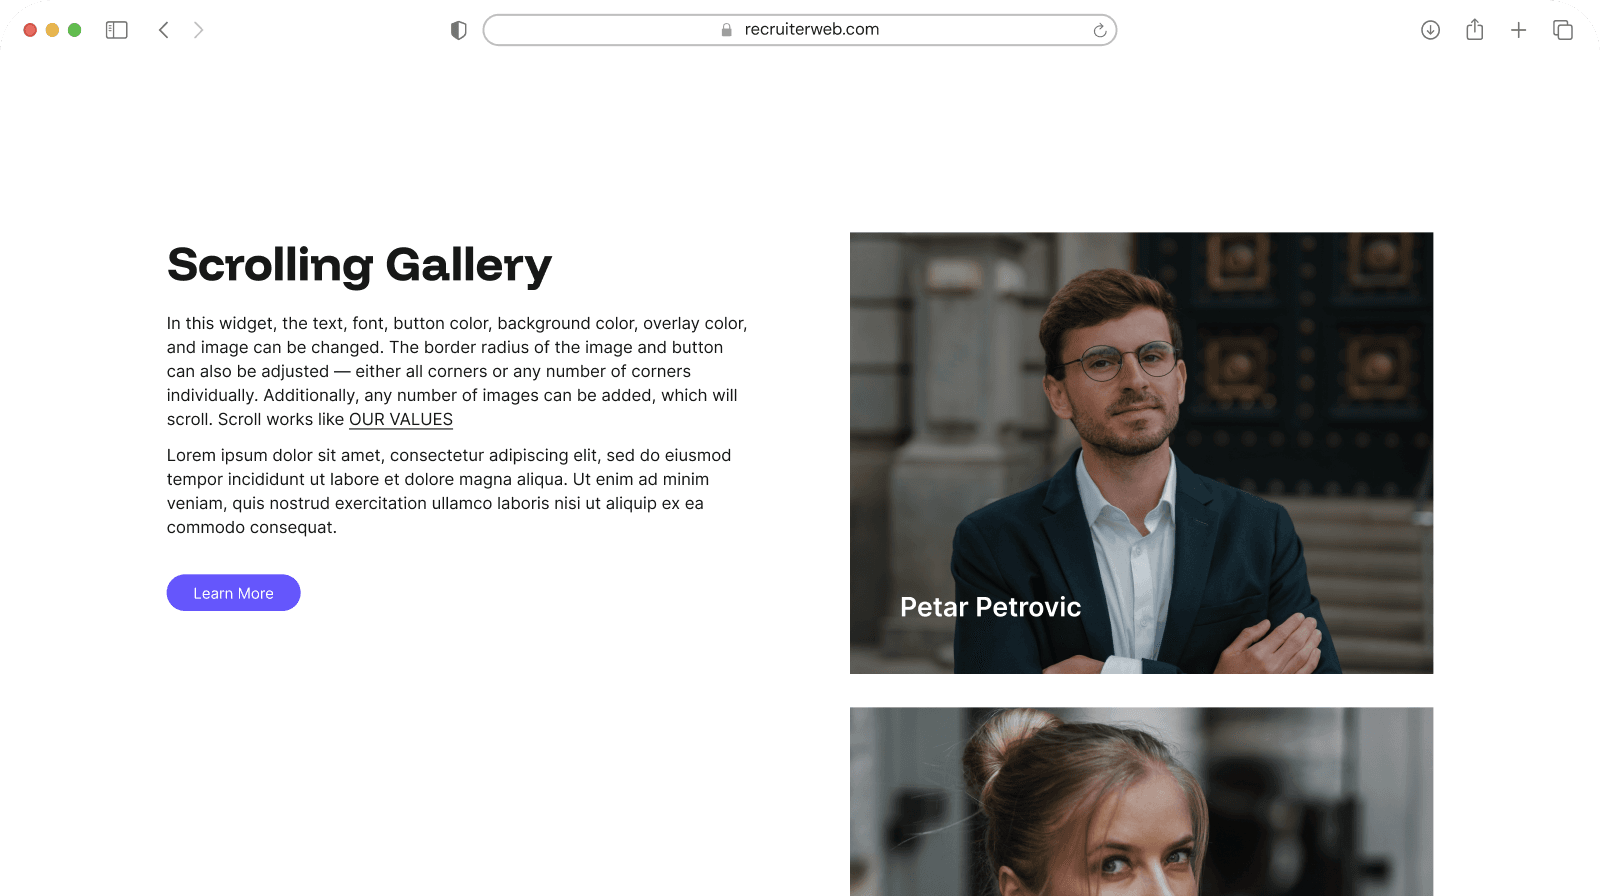This screenshot has height=896, width=1600.
Task: Click the forward navigation arrow
Action: [198, 29]
